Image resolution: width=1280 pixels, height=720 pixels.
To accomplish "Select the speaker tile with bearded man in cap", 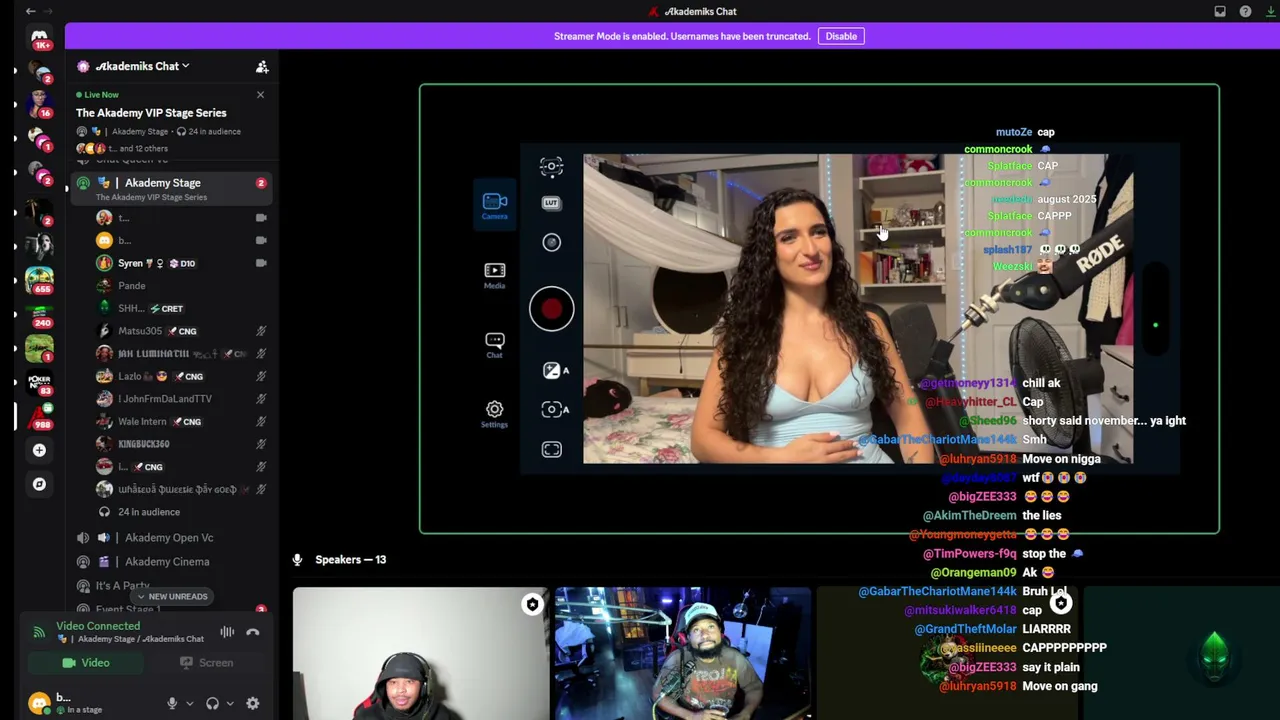I will click(x=683, y=654).
